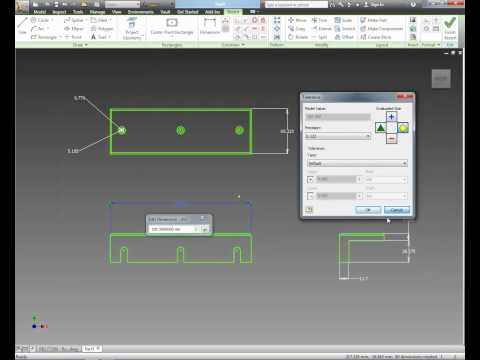Open the Project Geometry tool
The image size is (480, 360).
click(x=132, y=29)
